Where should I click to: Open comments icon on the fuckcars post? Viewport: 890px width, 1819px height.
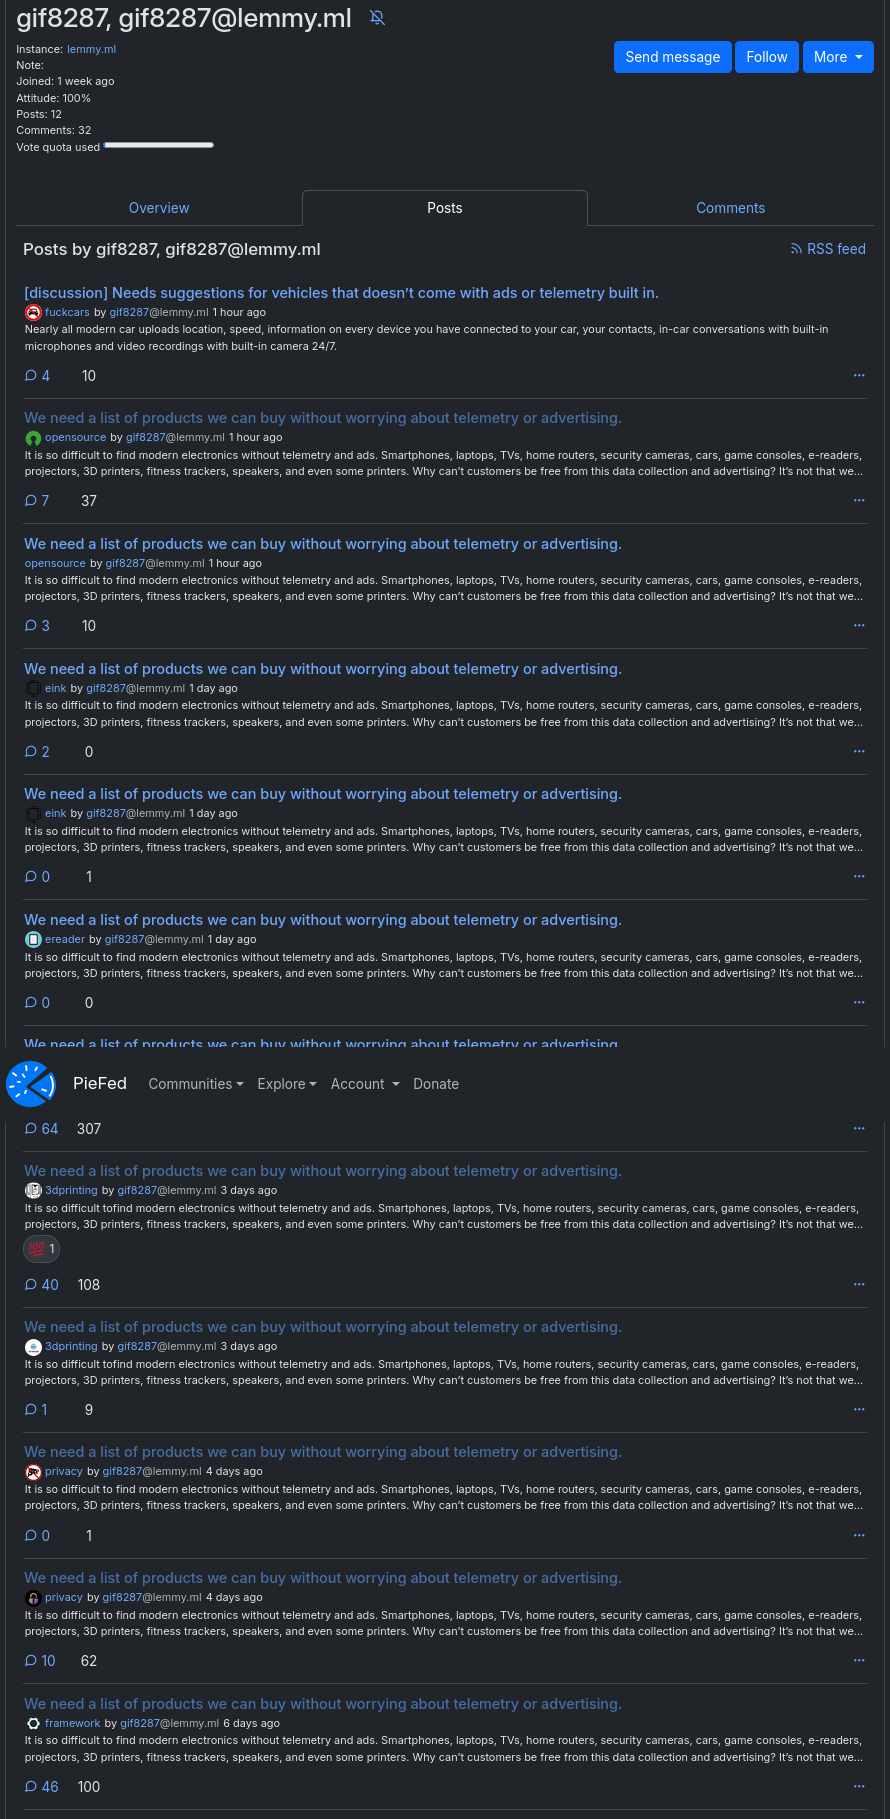31,376
